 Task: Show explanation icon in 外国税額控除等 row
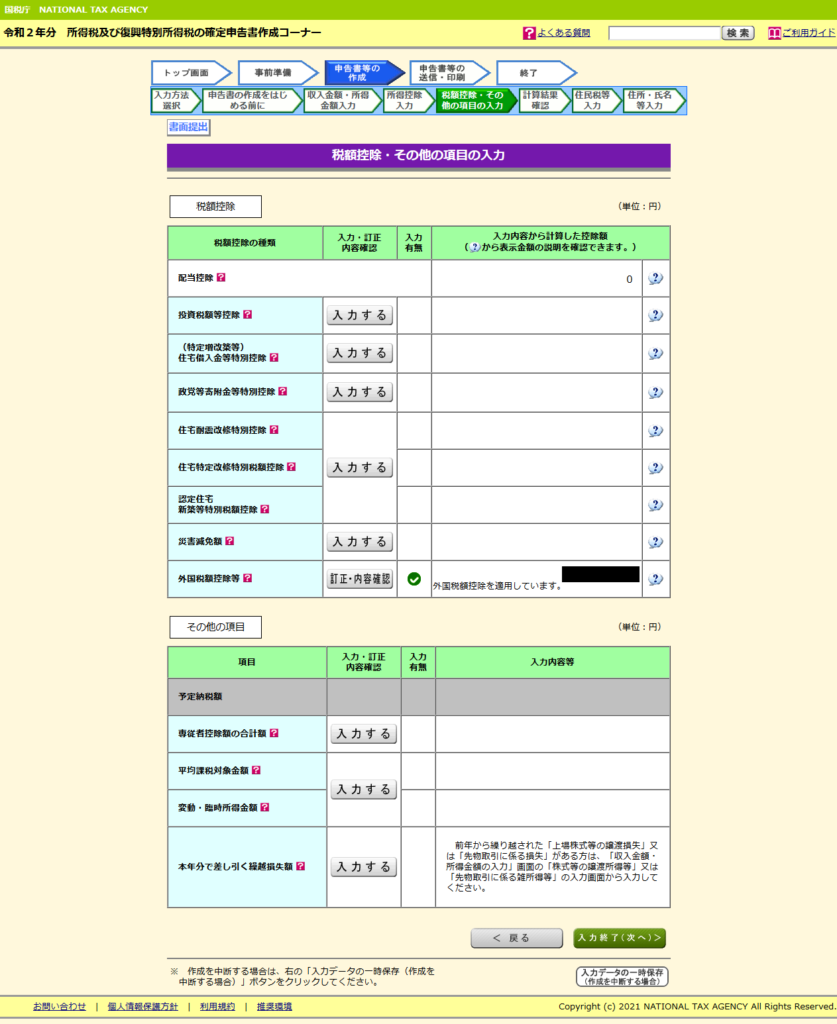point(656,578)
